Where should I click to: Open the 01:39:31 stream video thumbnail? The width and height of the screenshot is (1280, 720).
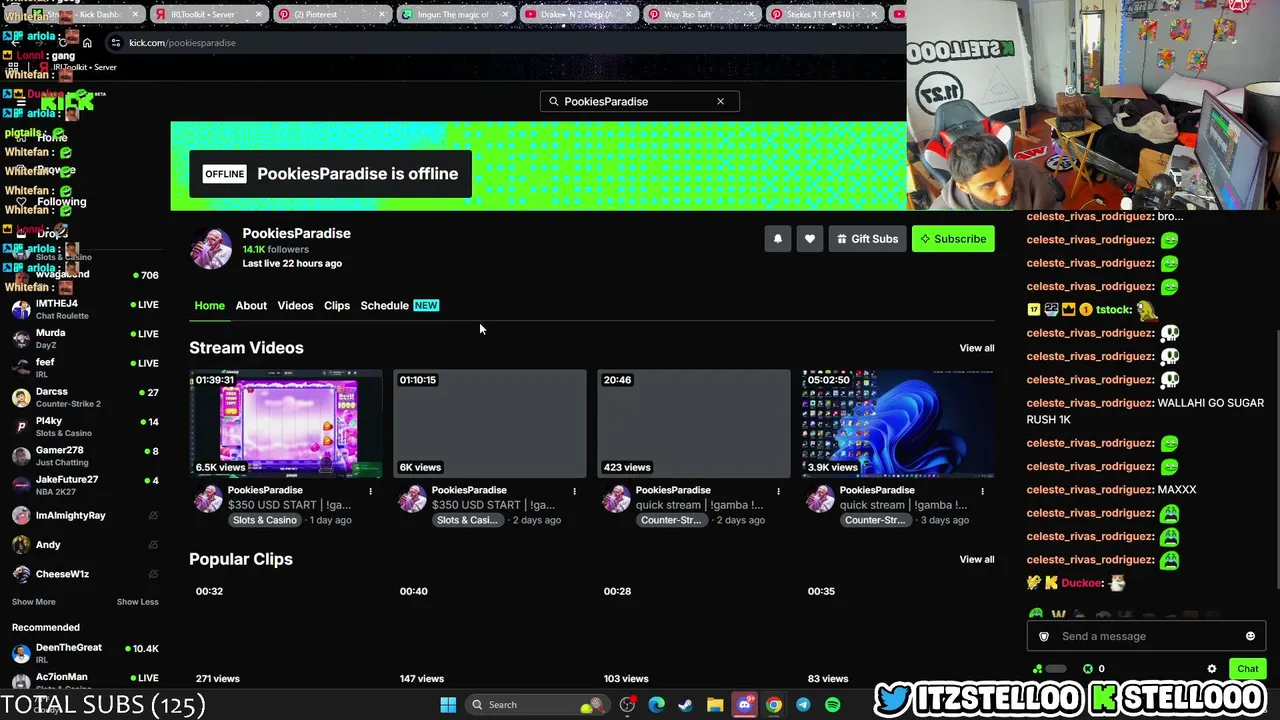[x=286, y=424]
